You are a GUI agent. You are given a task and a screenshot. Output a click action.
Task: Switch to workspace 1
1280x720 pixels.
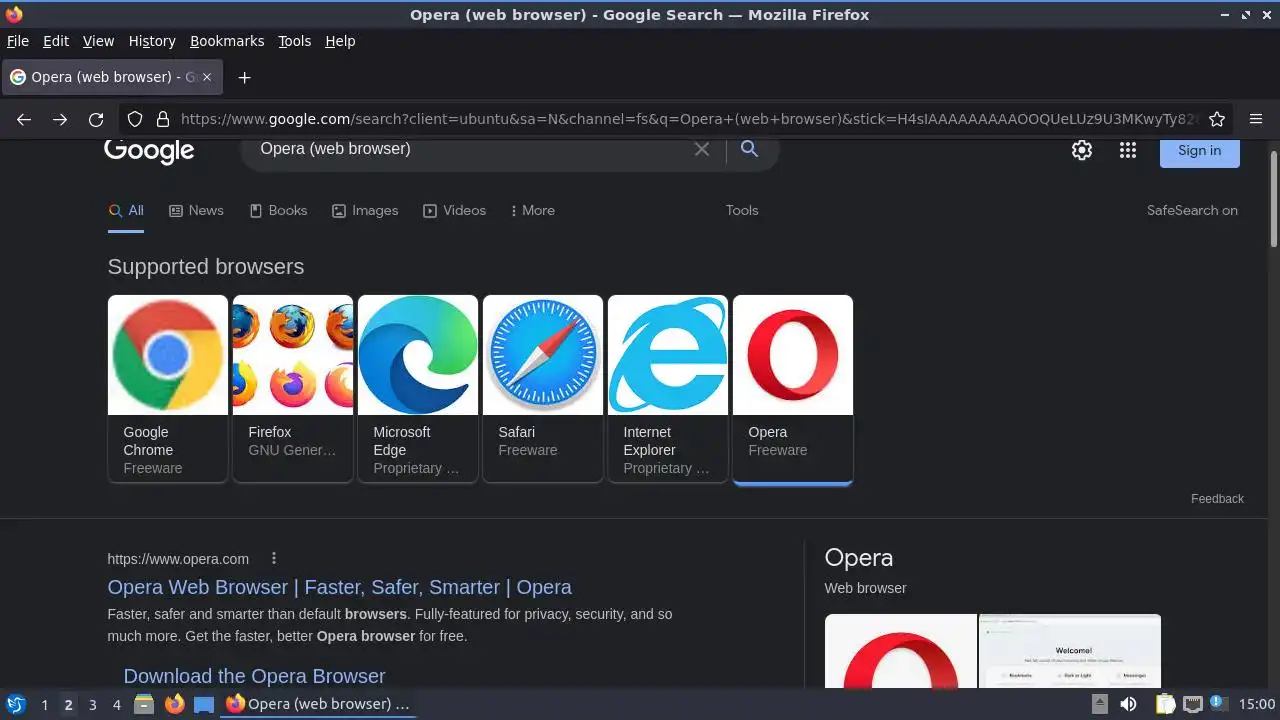click(44, 705)
